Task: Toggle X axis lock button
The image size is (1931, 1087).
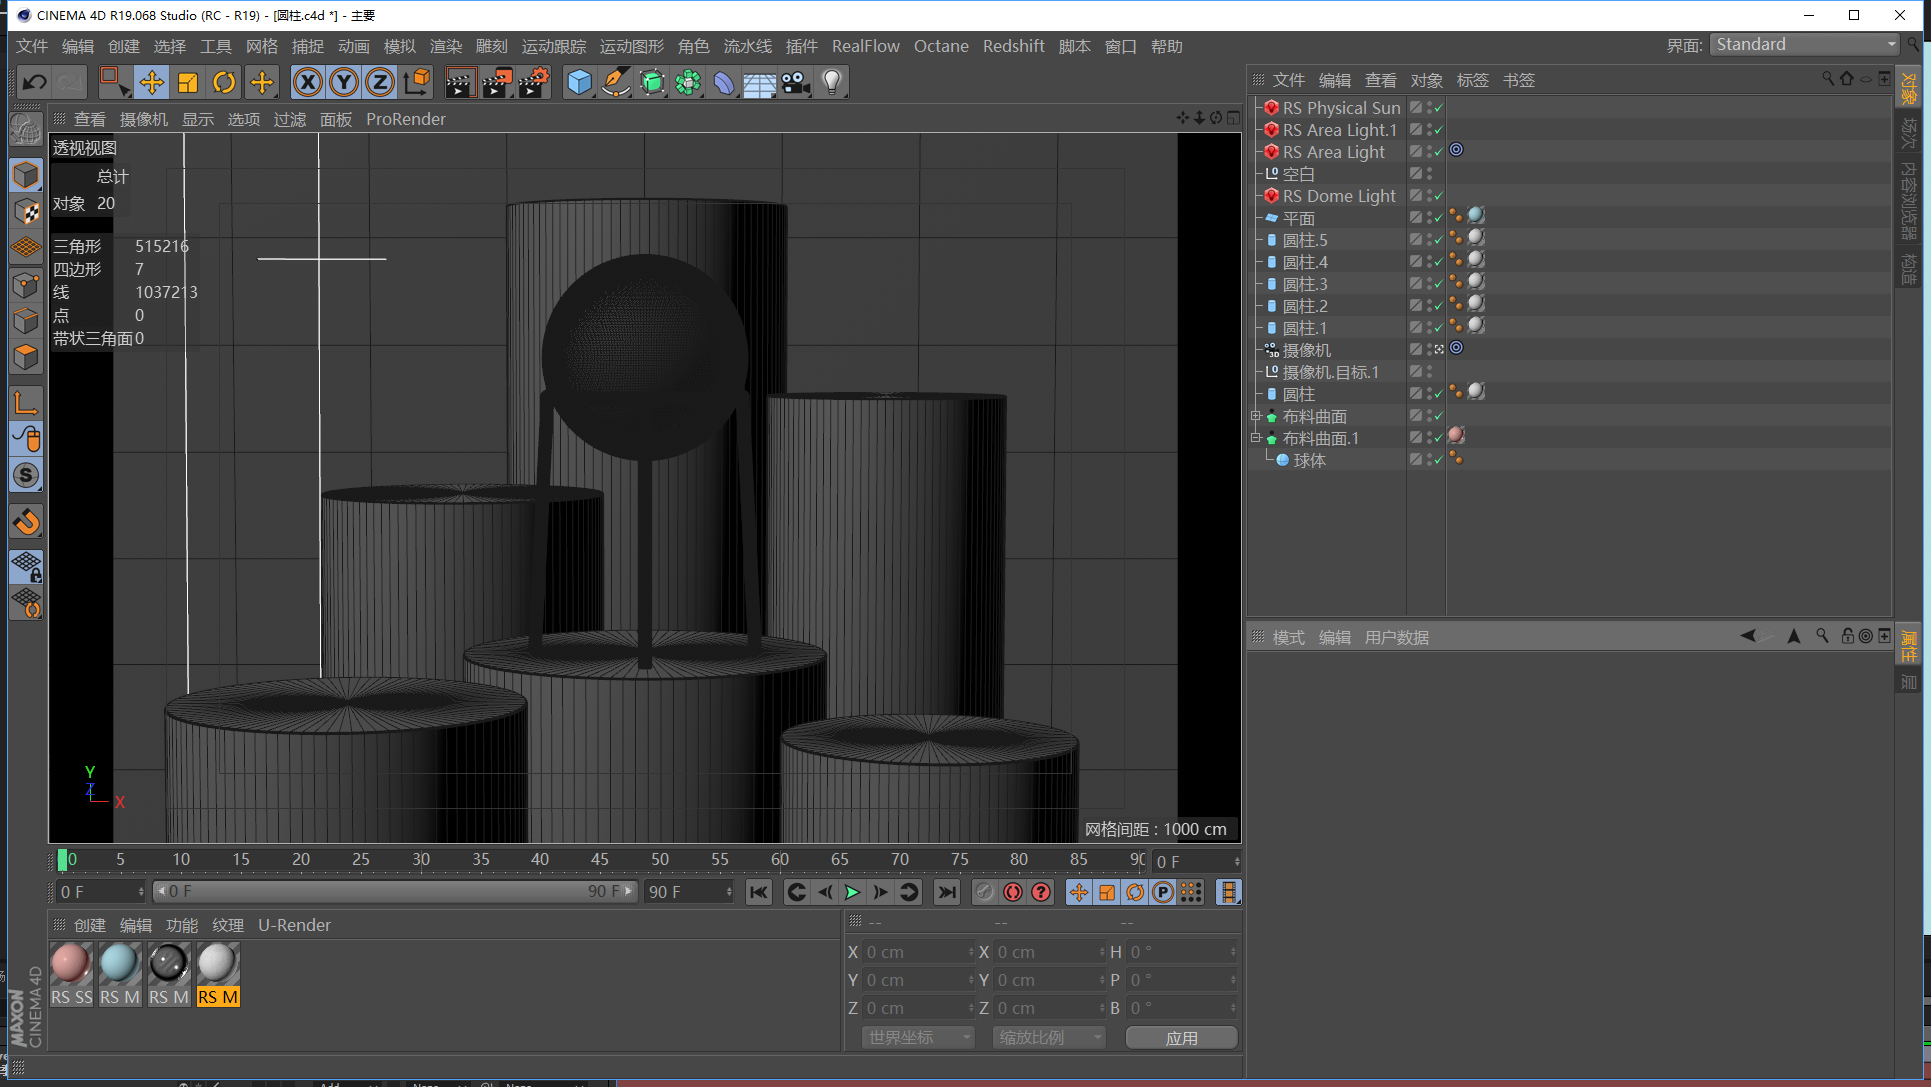Action: [x=308, y=82]
